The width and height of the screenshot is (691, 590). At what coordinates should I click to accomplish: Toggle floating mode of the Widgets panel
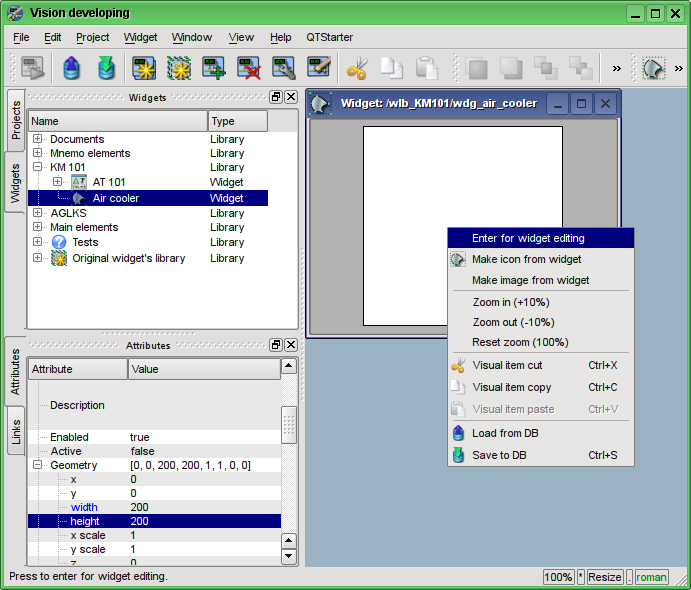click(x=276, y=97)
